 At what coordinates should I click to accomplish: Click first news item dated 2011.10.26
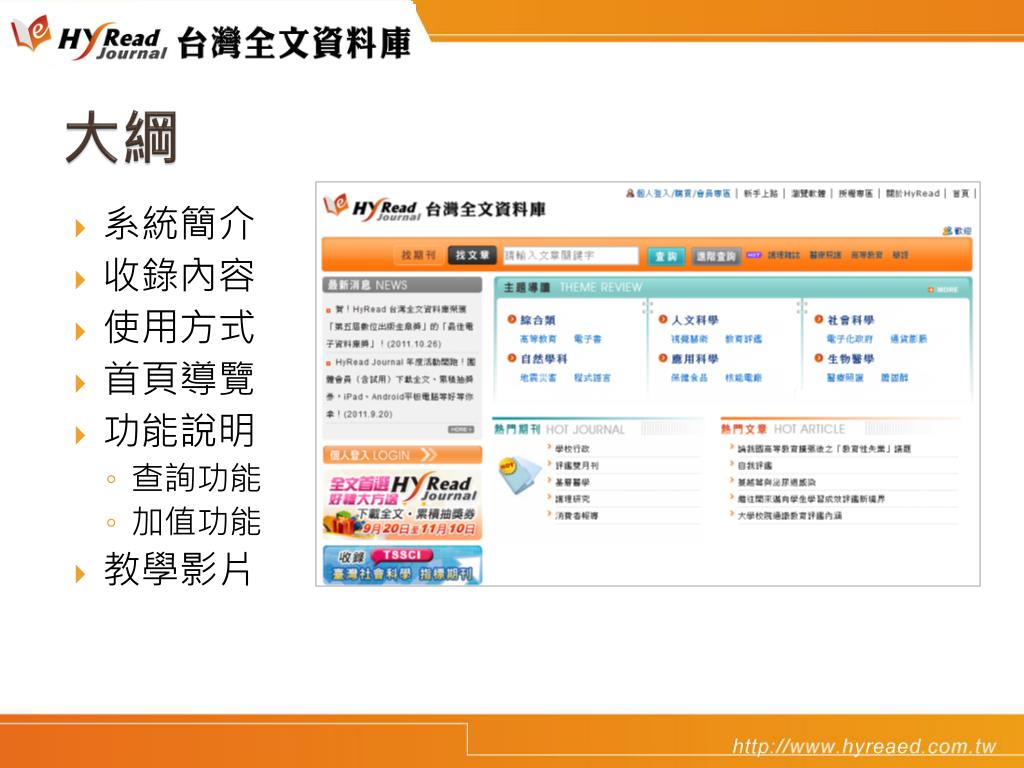[x=400, y=326]
